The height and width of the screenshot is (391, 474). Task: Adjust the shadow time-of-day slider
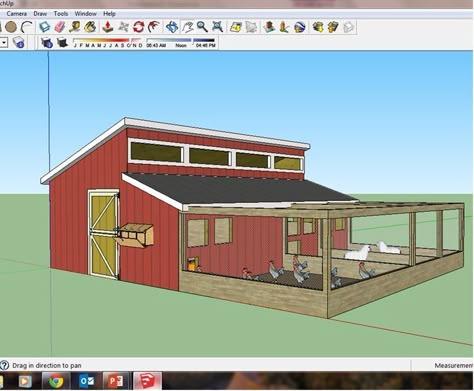click(181, 41)
